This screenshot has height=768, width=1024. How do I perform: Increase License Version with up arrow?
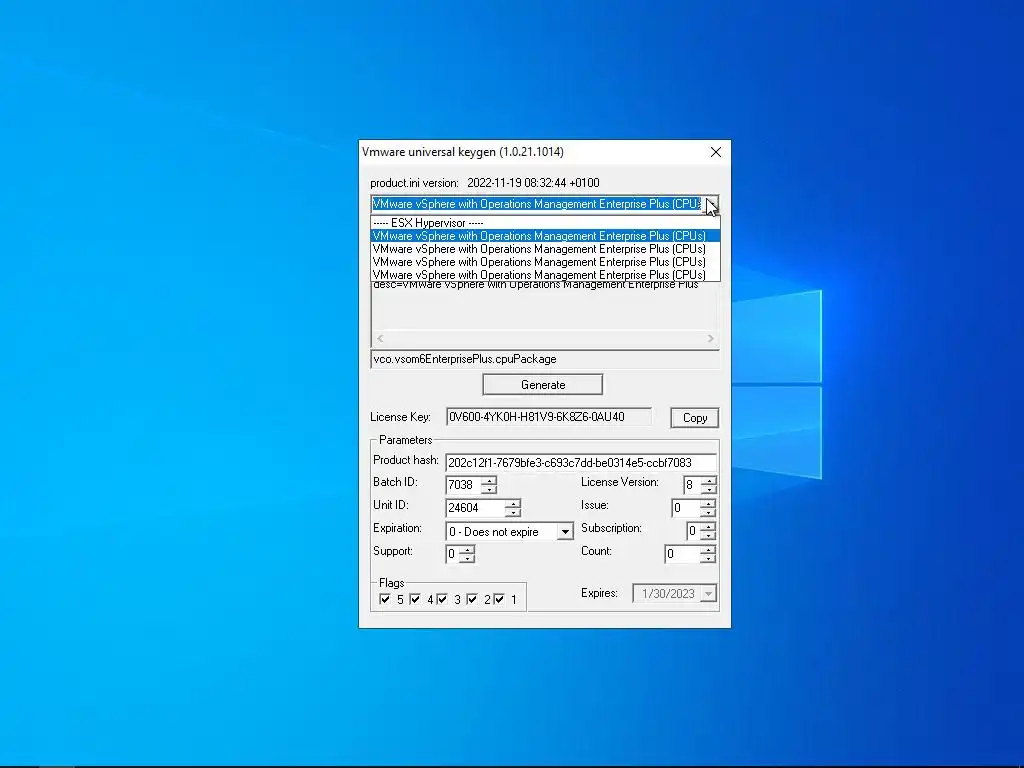tap(709, 481)
